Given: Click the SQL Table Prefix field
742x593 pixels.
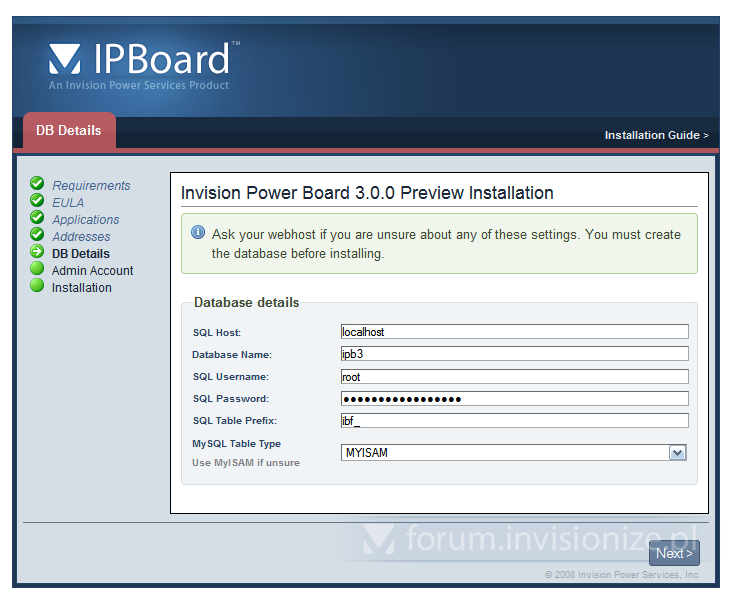Looking at the screenshot, I should pos(514,421).
